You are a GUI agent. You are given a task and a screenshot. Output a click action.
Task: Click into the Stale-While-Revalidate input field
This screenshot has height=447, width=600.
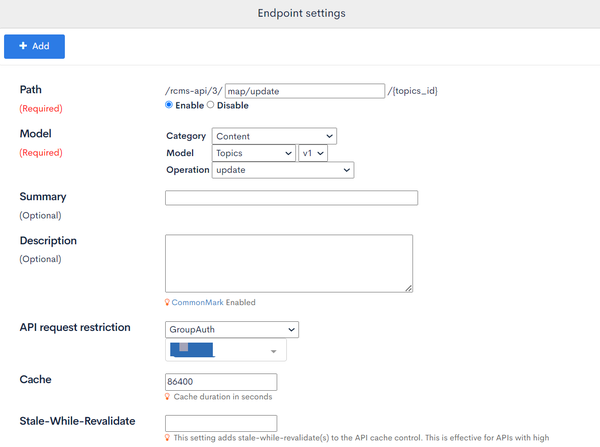pyautogui.click(x=221, y=423)
